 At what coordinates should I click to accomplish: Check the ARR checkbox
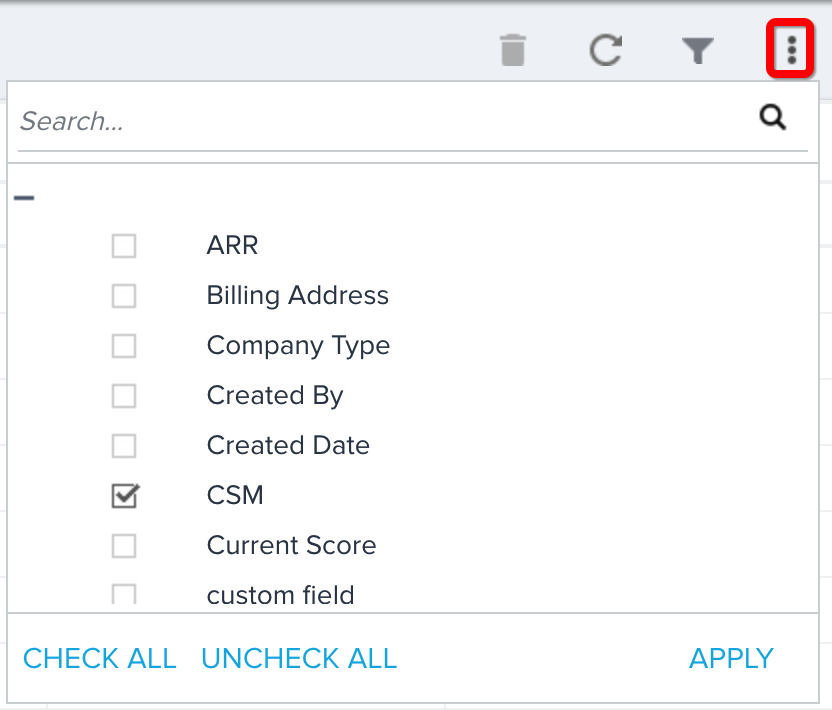click(124, 246)
